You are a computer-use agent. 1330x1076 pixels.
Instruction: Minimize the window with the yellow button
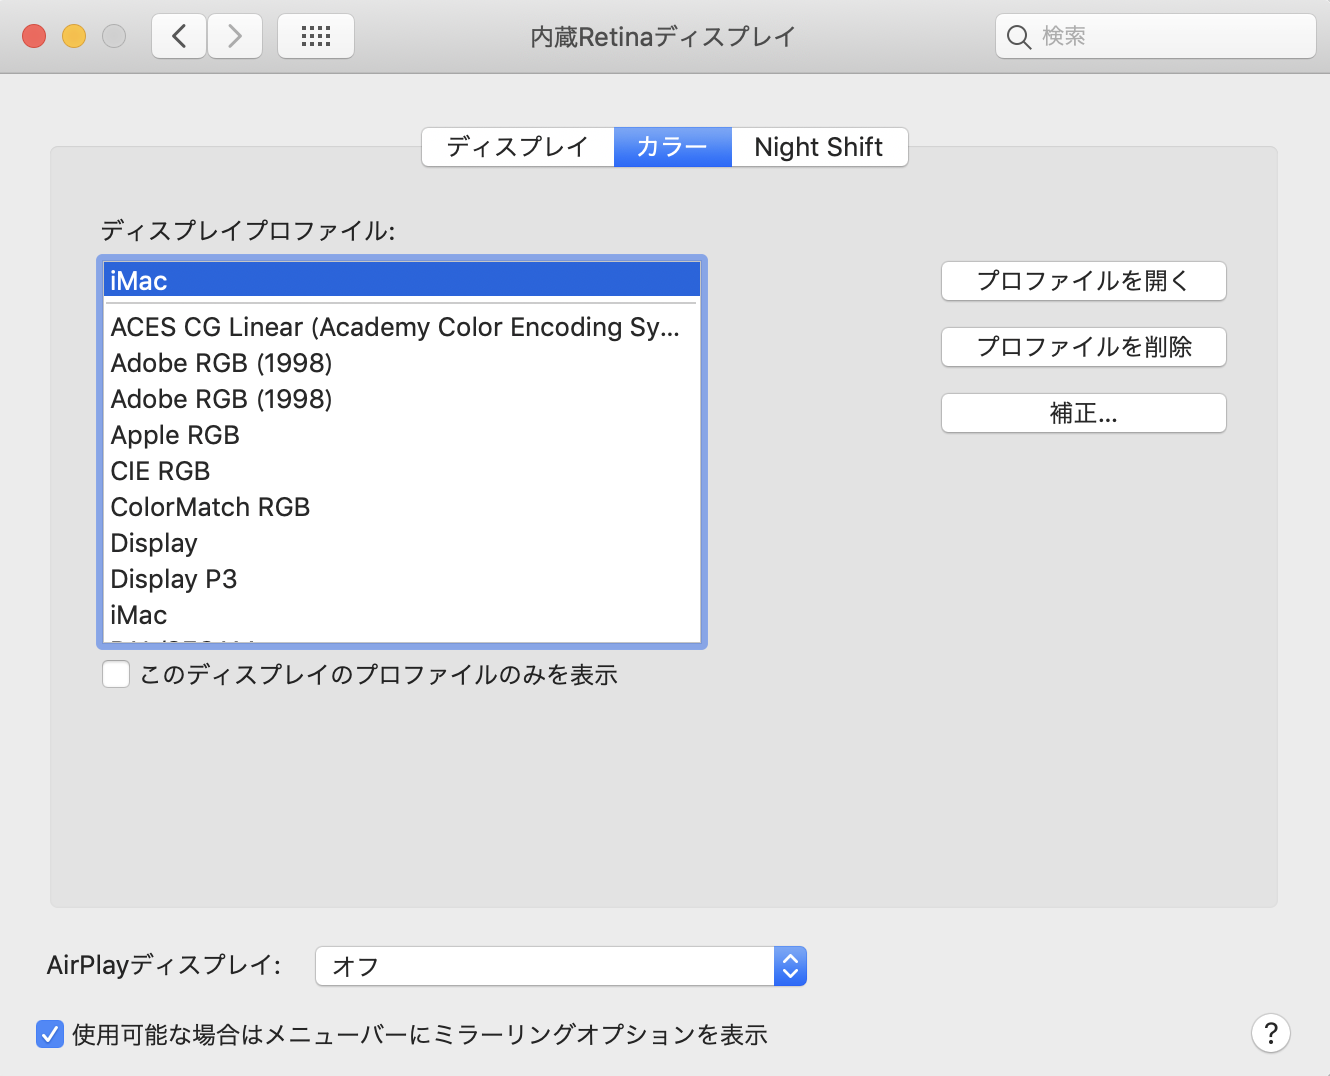coord(74,37)
